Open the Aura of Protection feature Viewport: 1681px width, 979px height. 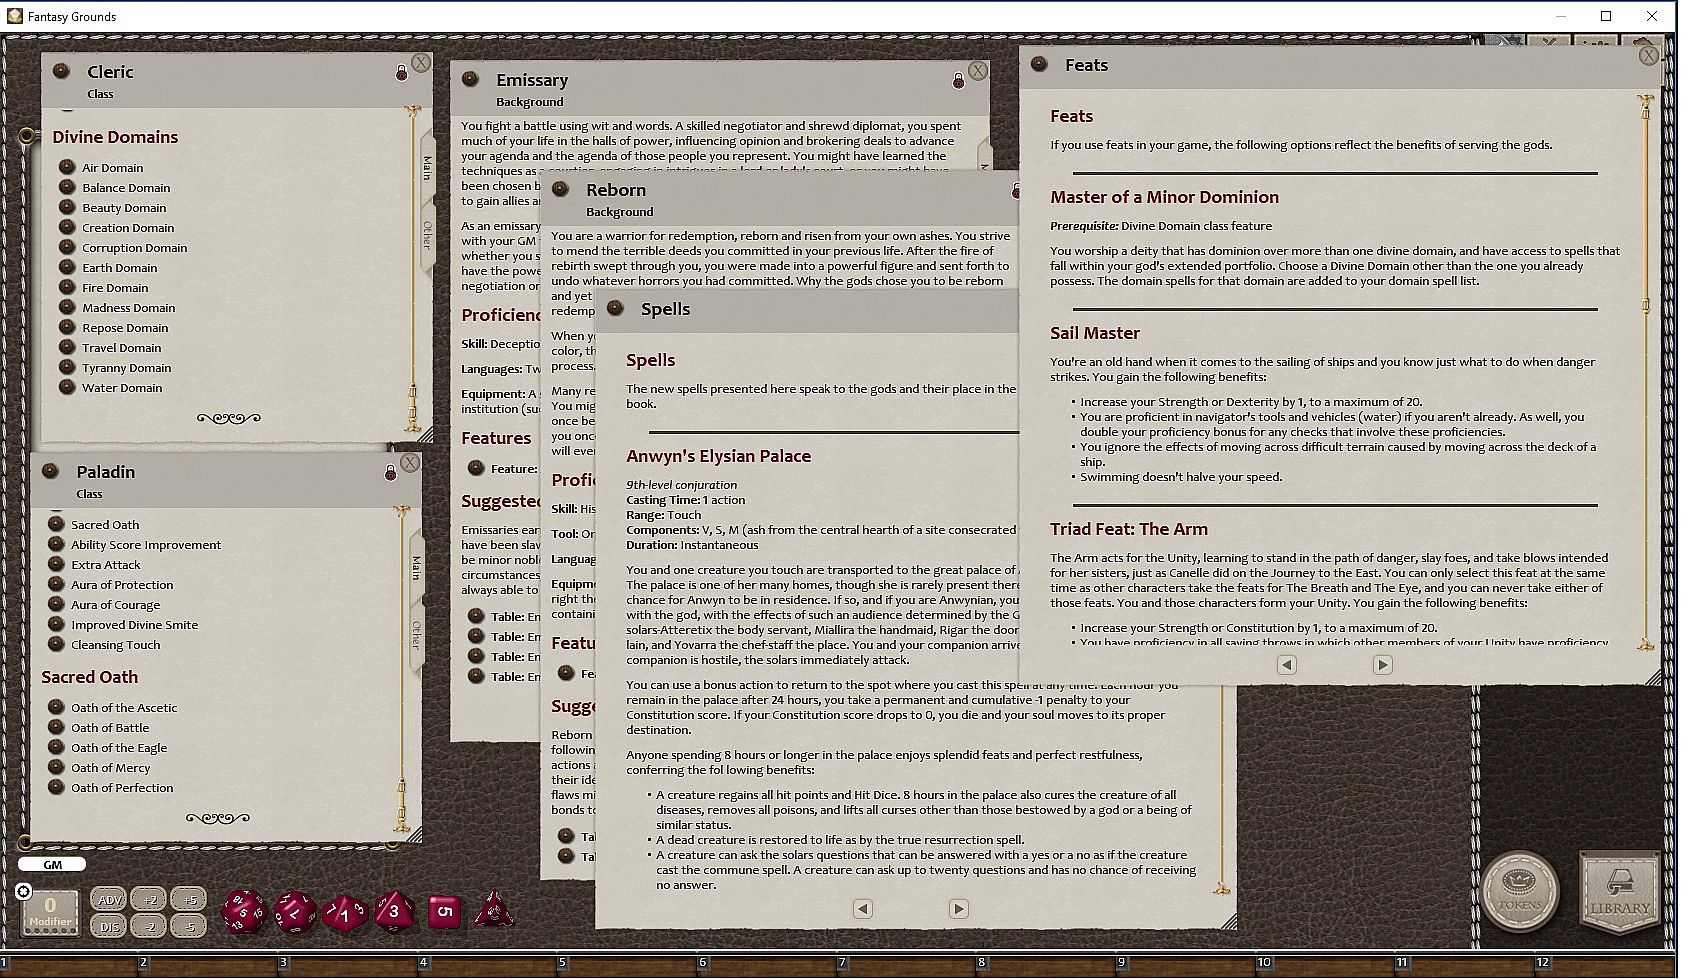(x=122, y=585)
